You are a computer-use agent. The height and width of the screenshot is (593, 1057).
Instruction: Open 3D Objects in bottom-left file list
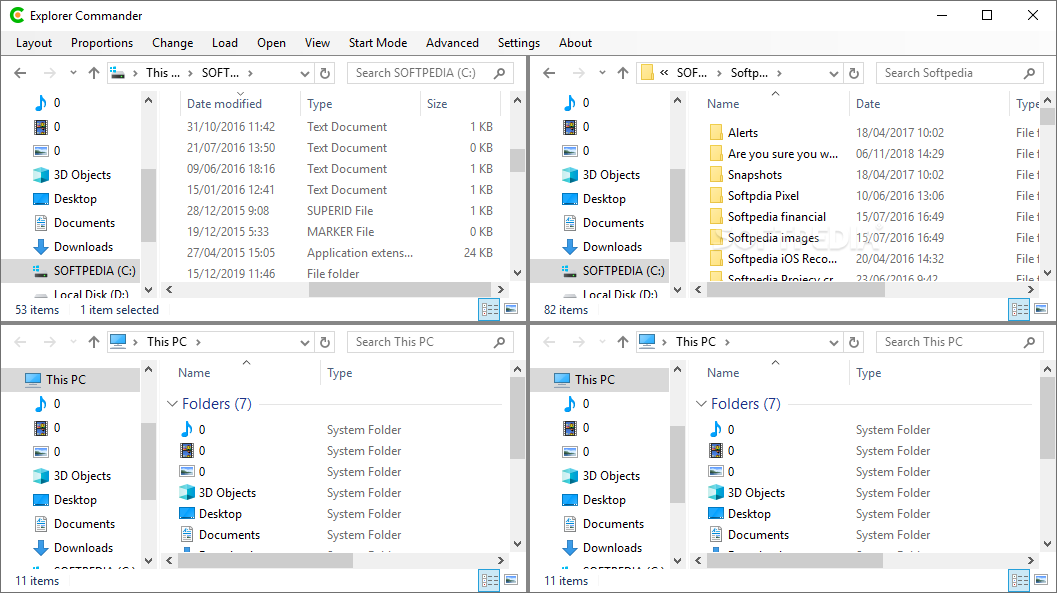pyautogui.click(x=227, y=493)
